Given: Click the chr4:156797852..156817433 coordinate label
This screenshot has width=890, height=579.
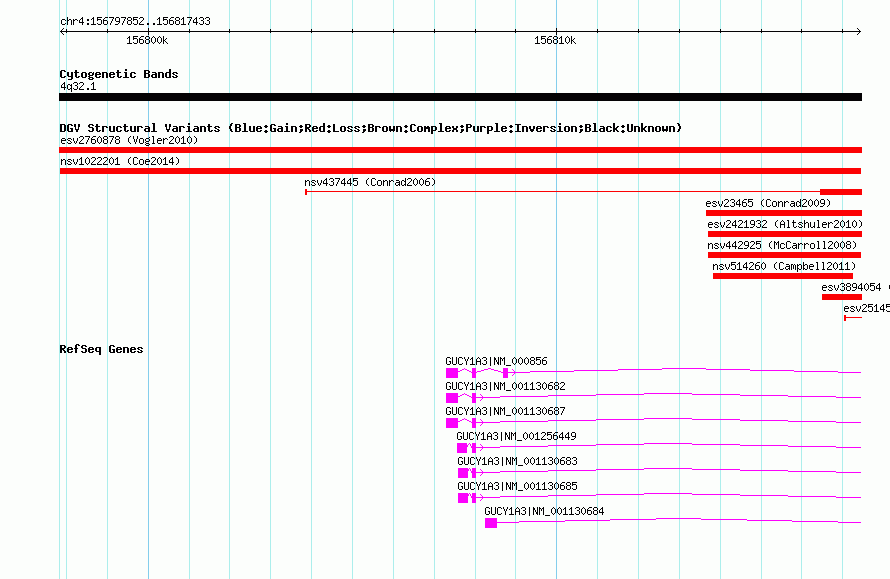Looking at the screenshot, I should (135, 21).
